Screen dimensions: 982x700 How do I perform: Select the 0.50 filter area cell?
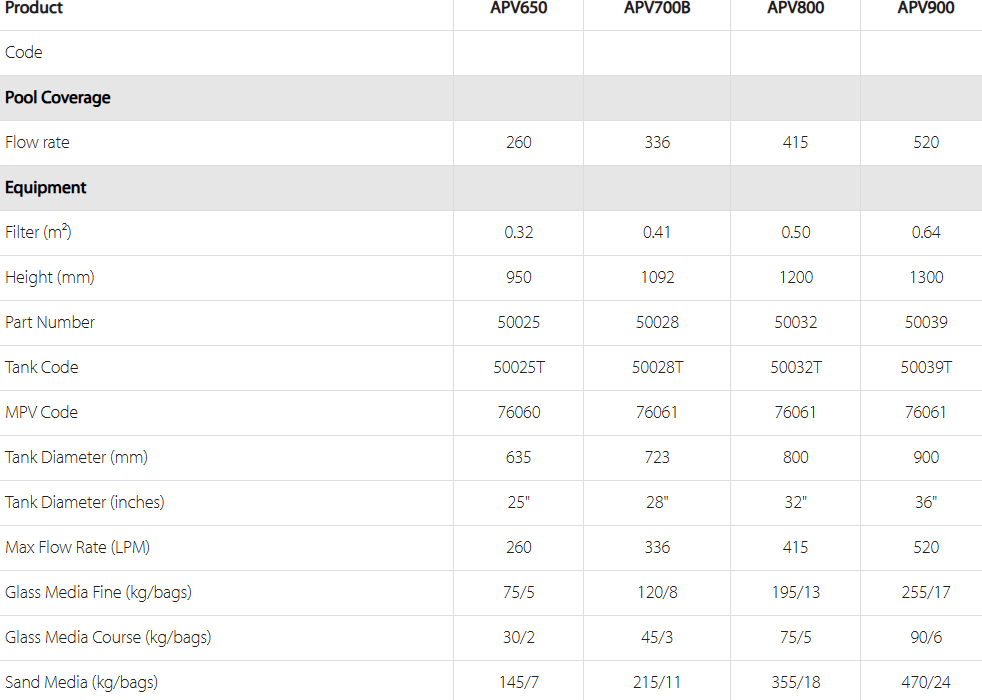click(795, 232)
